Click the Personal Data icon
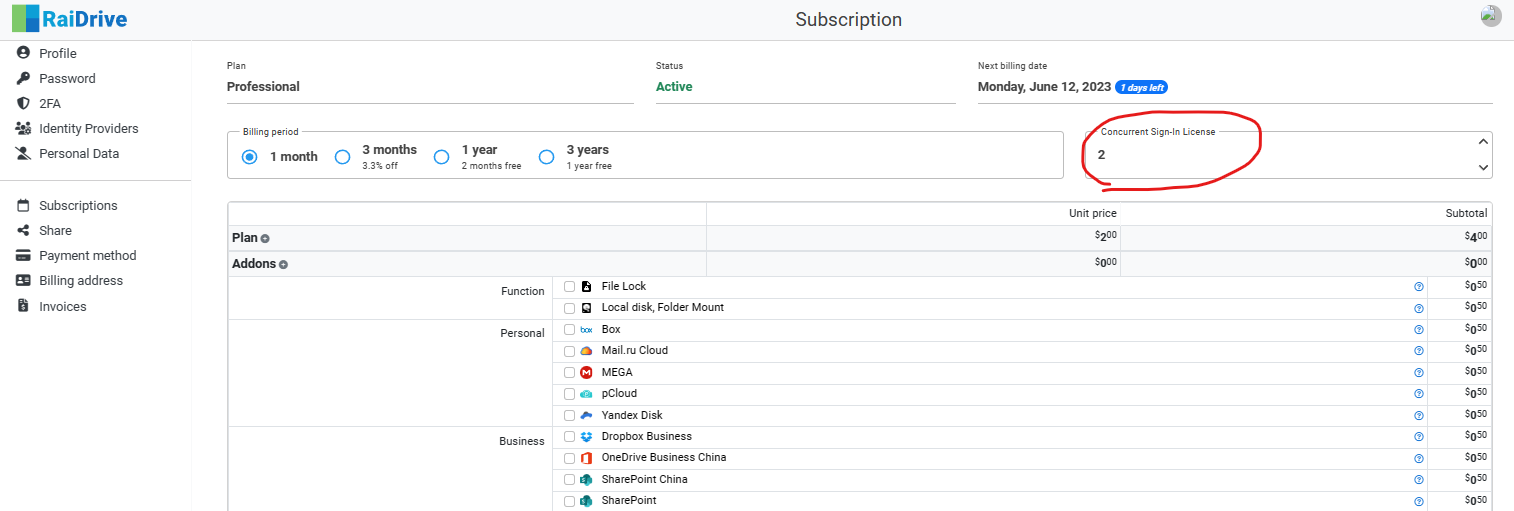 pos(23,153)
